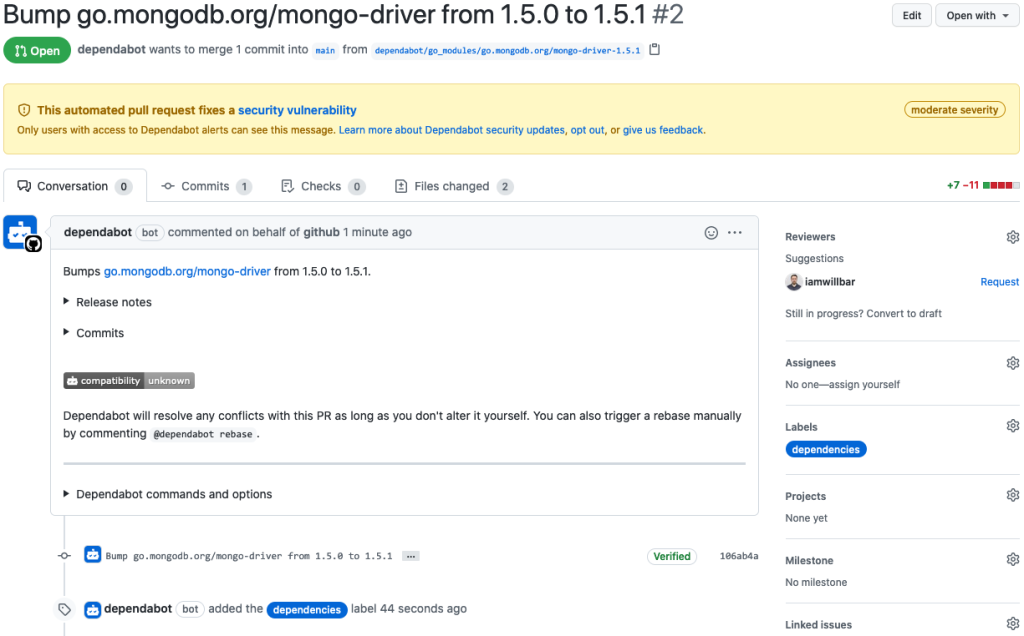
Task: Open Linked issues settings via the gear icon
Action: click(1012, 622)
